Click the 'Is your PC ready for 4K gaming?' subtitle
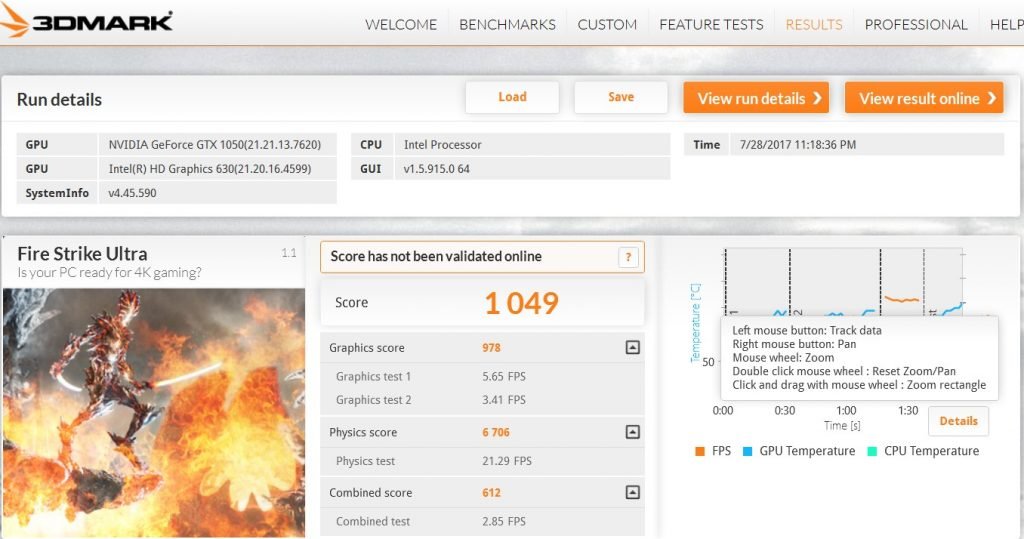Viewport: 1024px width, 539px height. click(x=109, y=272)
